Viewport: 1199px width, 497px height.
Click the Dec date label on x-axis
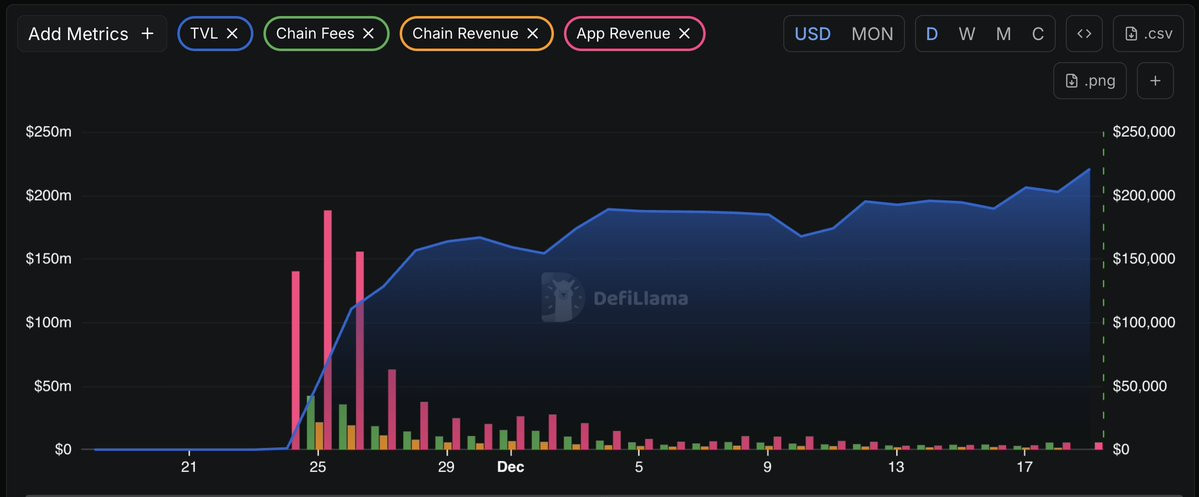[x=510, y=467]
